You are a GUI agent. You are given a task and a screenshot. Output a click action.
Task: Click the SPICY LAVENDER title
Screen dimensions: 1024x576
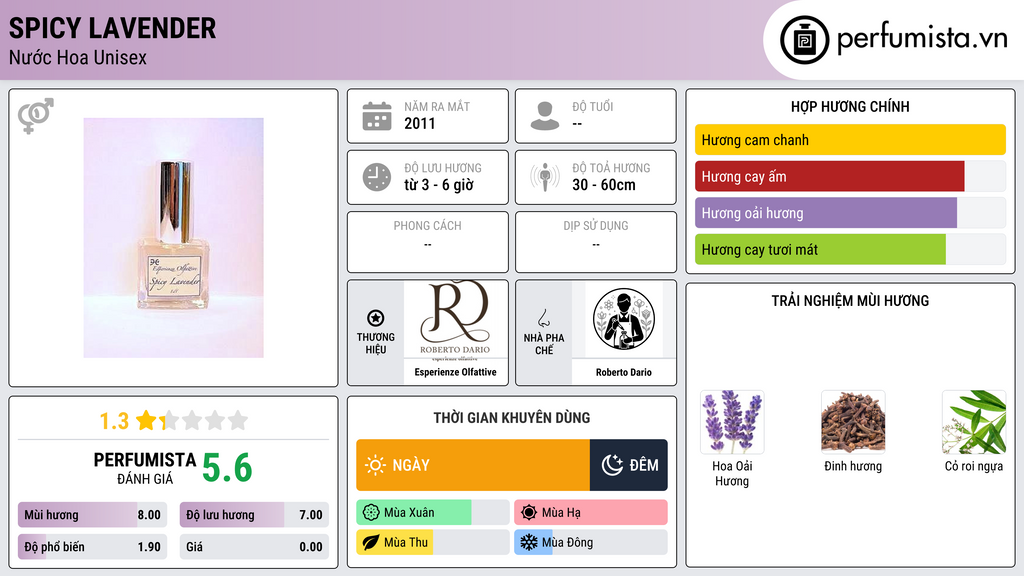(112, 28)
